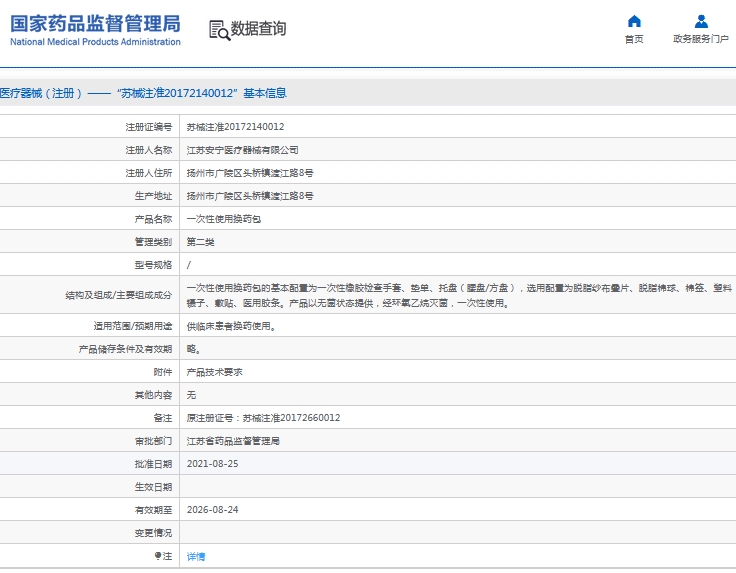Viewport: 736px width, 573px height.
Task: Click the 附件 label
Action: point(163,372)
